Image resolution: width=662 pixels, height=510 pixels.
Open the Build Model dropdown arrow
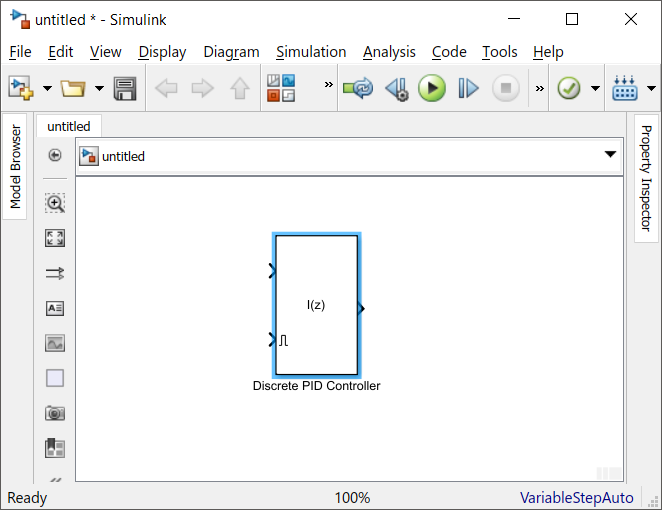(651, 88)
